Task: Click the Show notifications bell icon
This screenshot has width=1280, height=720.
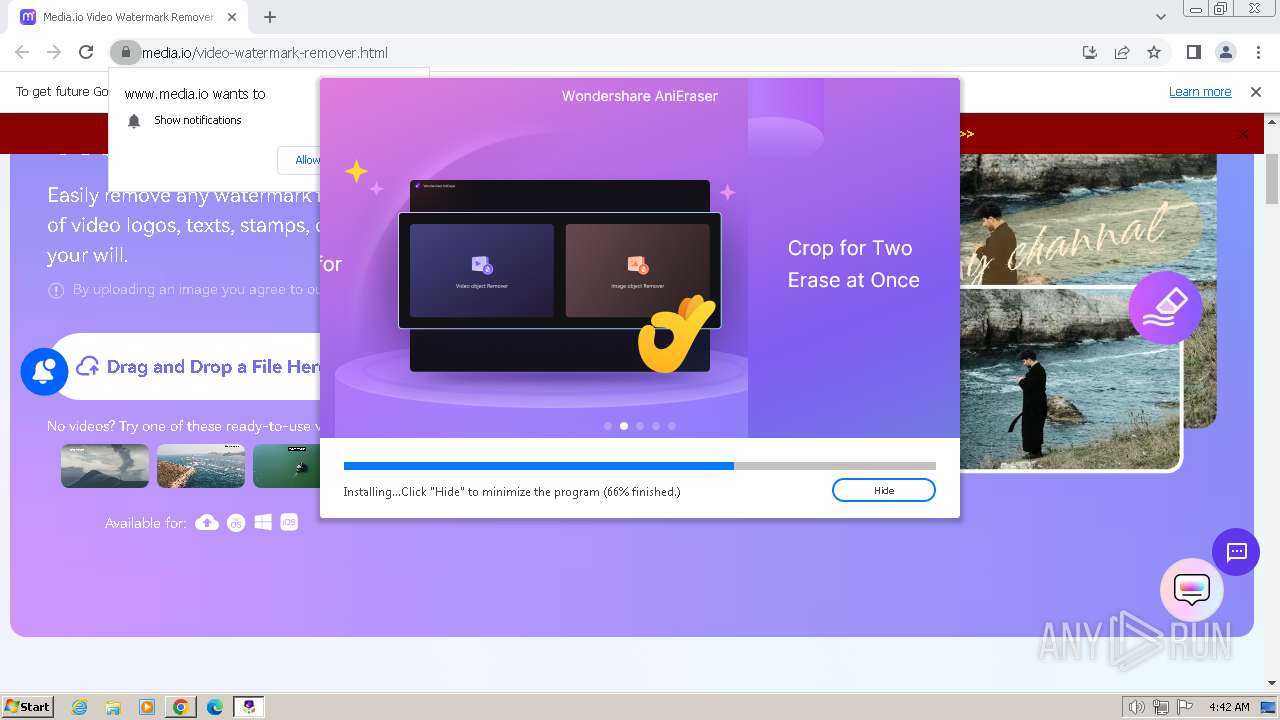Action: [x=134, y=121]
